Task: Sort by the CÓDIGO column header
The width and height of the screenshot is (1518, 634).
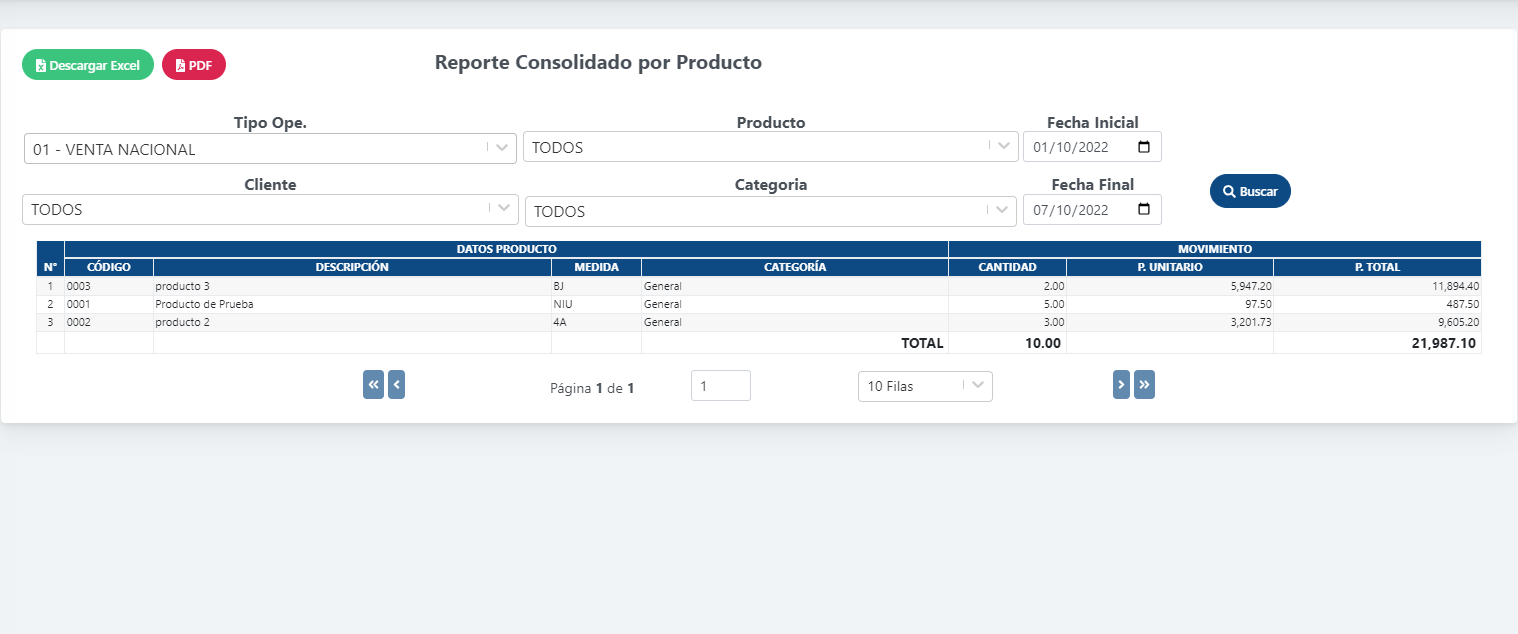Action: point(109,267)
